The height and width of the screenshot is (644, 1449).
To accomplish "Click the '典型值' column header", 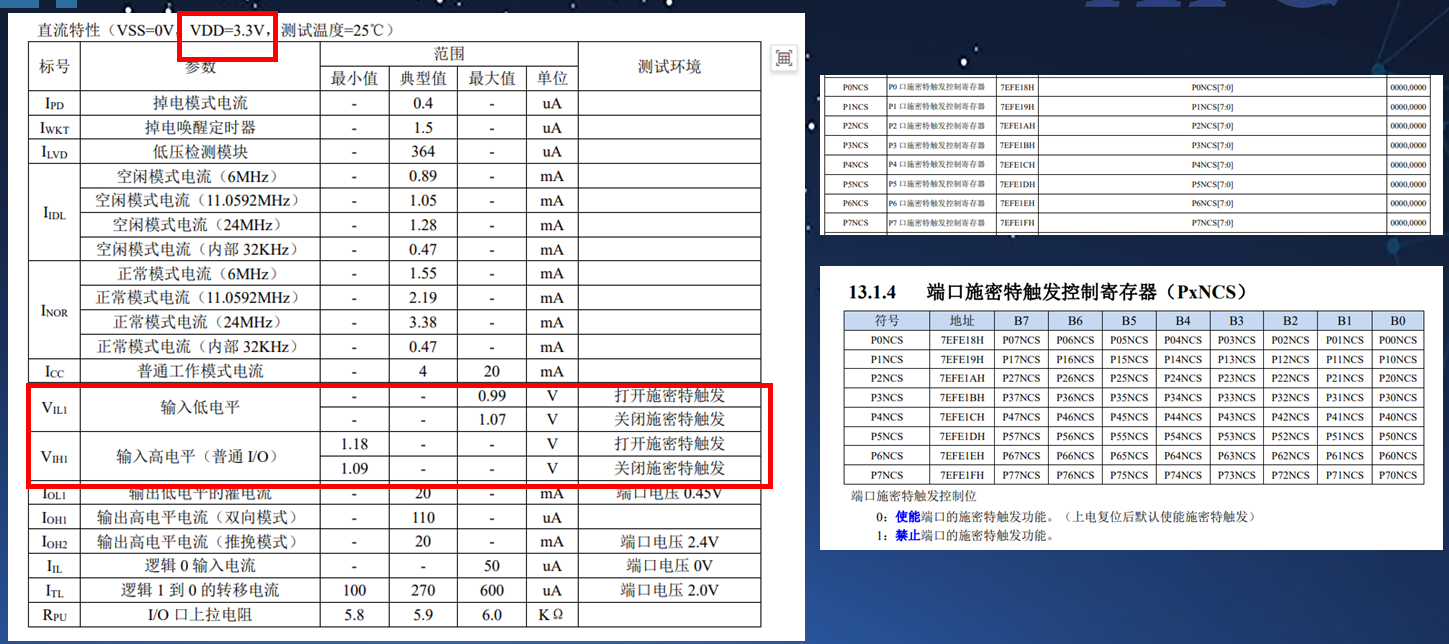I will click(423, 78).
